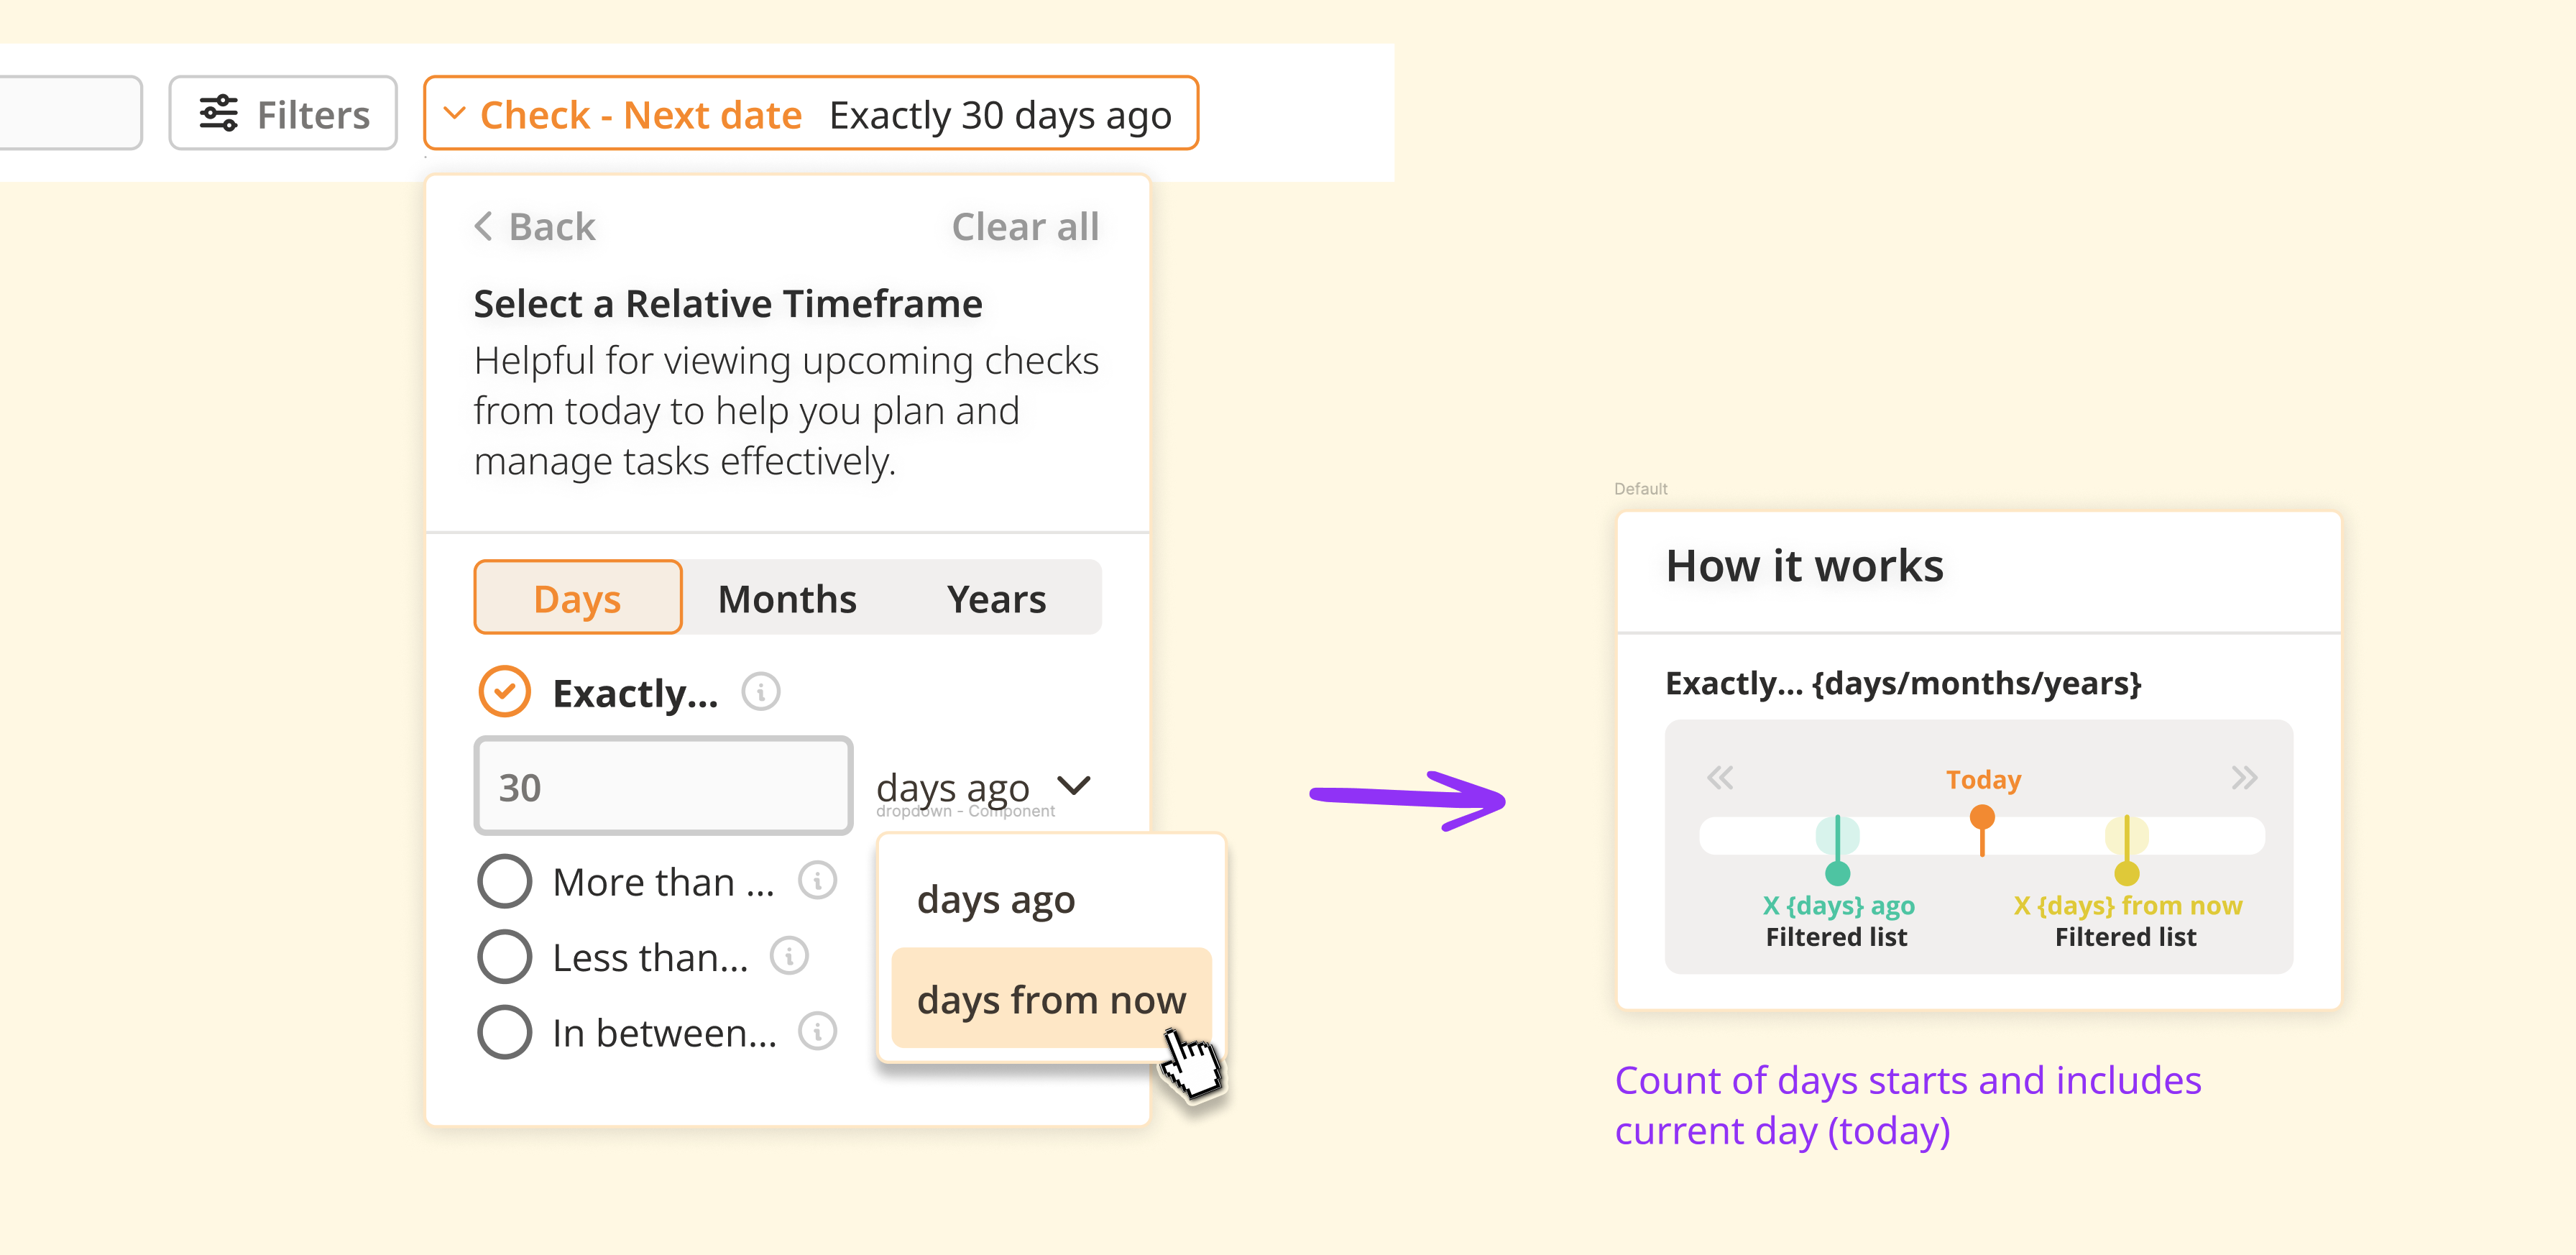Click the info icon beside In between

817,1031
